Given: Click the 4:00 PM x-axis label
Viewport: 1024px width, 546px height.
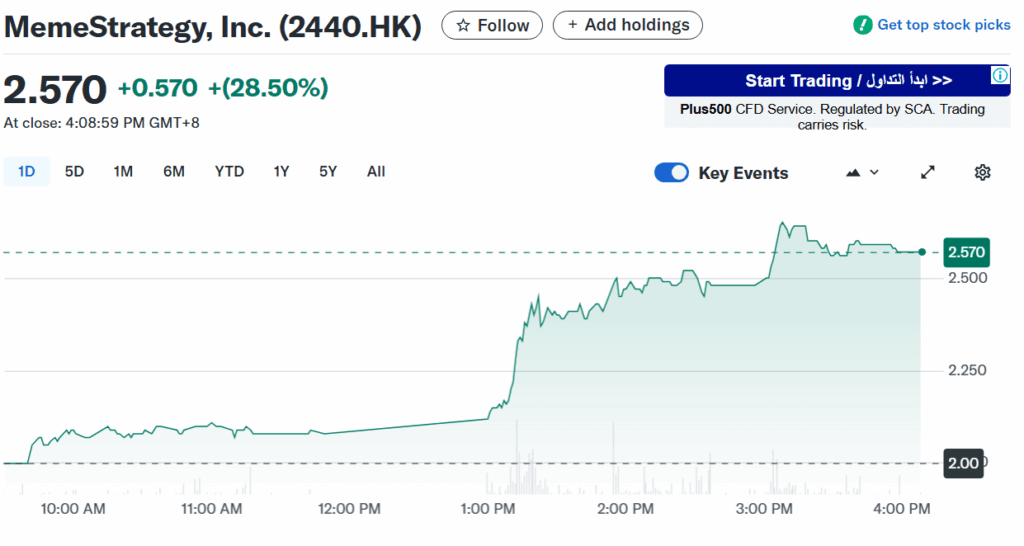Looking at the screenshot, I should [x=902, y=509].
